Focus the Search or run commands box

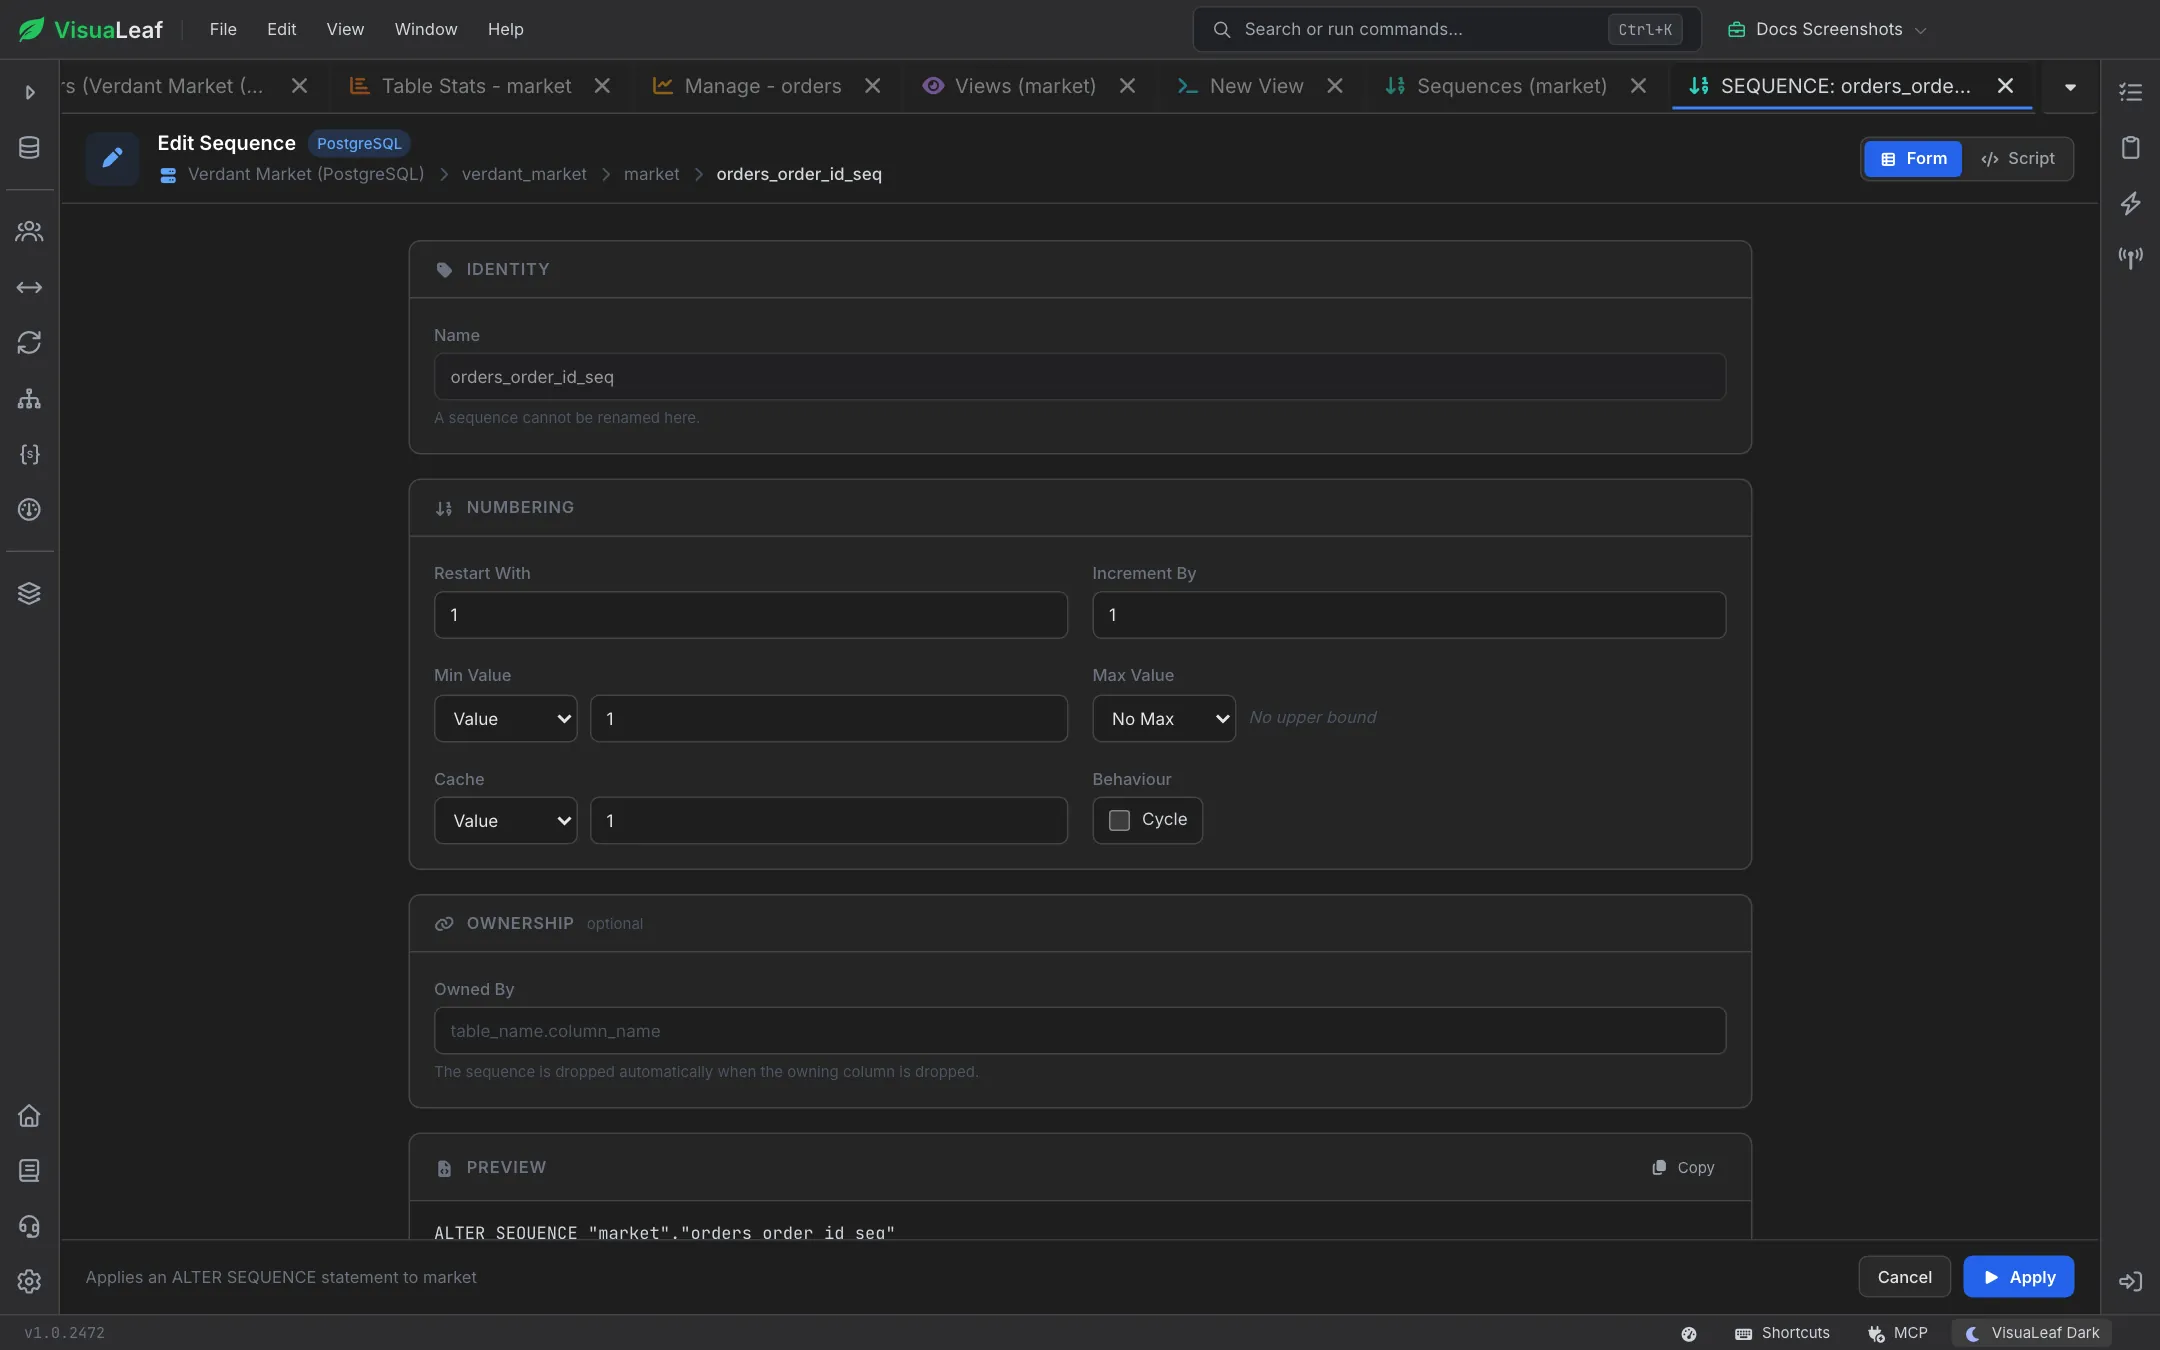point(1447,29)
